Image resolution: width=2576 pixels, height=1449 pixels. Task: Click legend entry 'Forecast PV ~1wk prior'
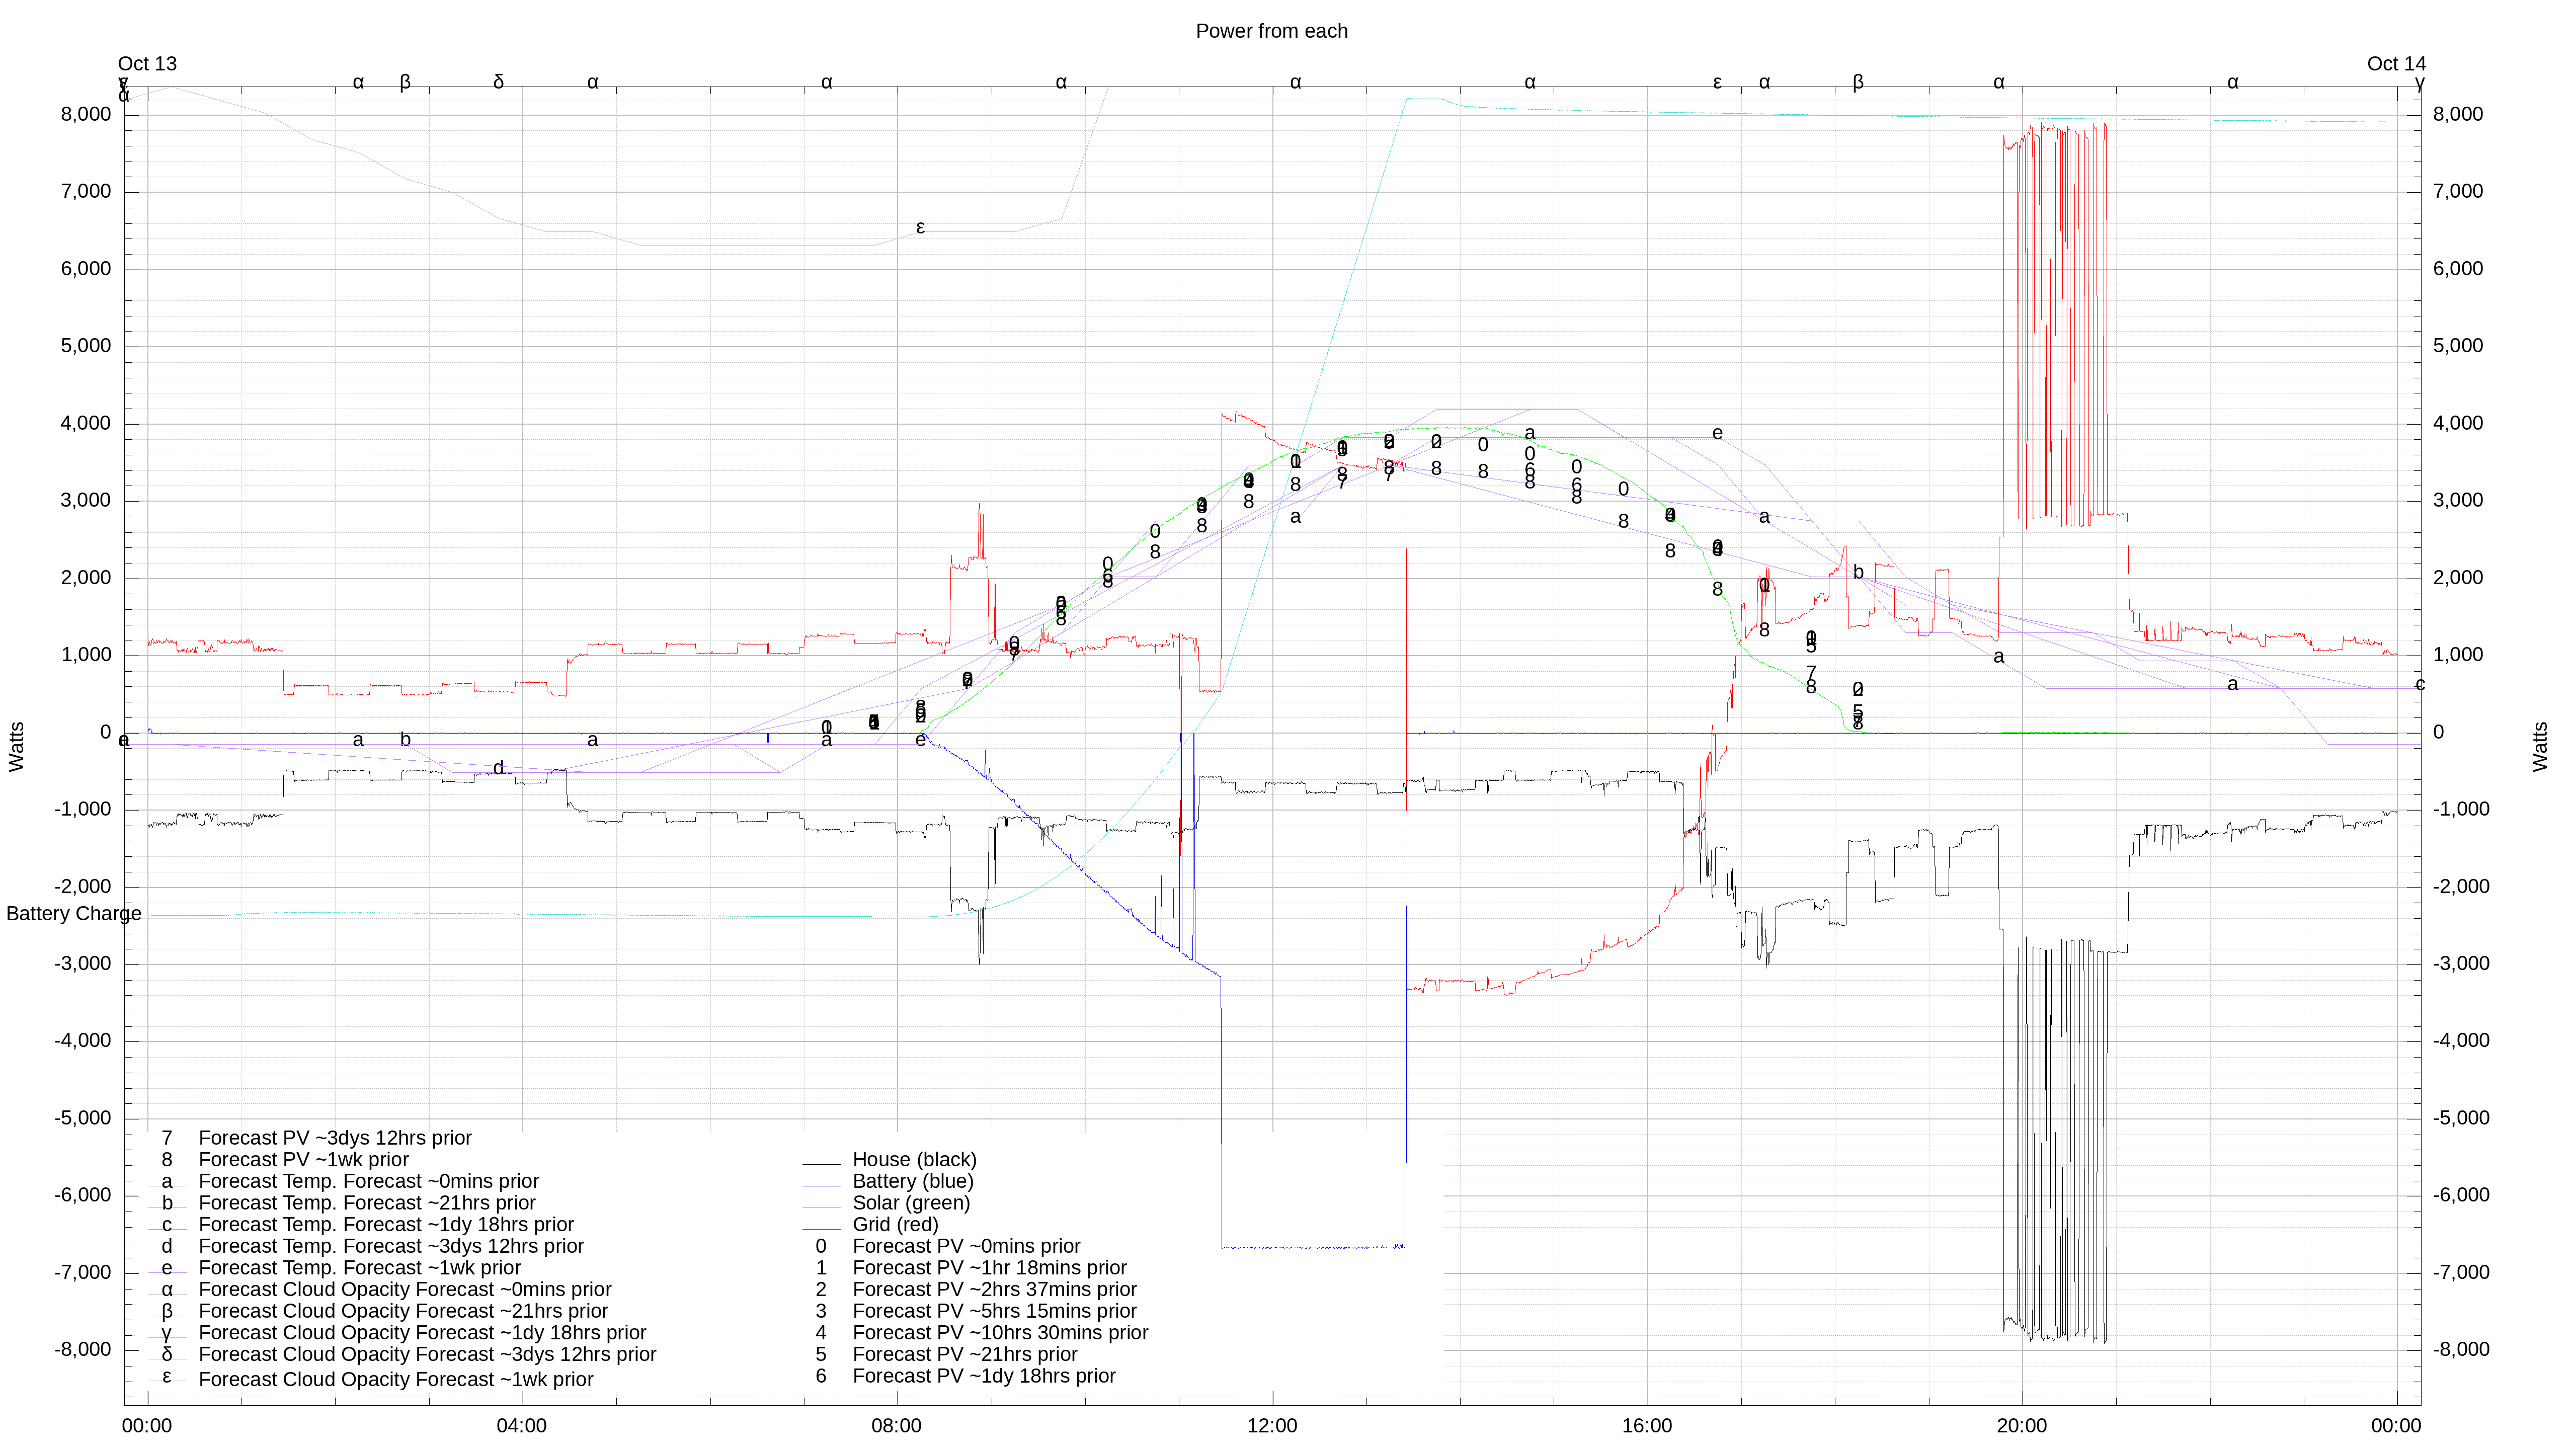pyautogui.click(x=303, y=1159)
